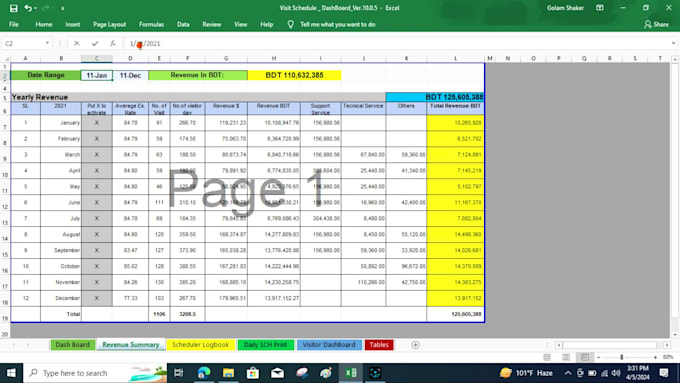Viewport: 680px width, 383px height.
Task: Click the BDT 125,605,388 blue total cell
Action: pos(435,97)
